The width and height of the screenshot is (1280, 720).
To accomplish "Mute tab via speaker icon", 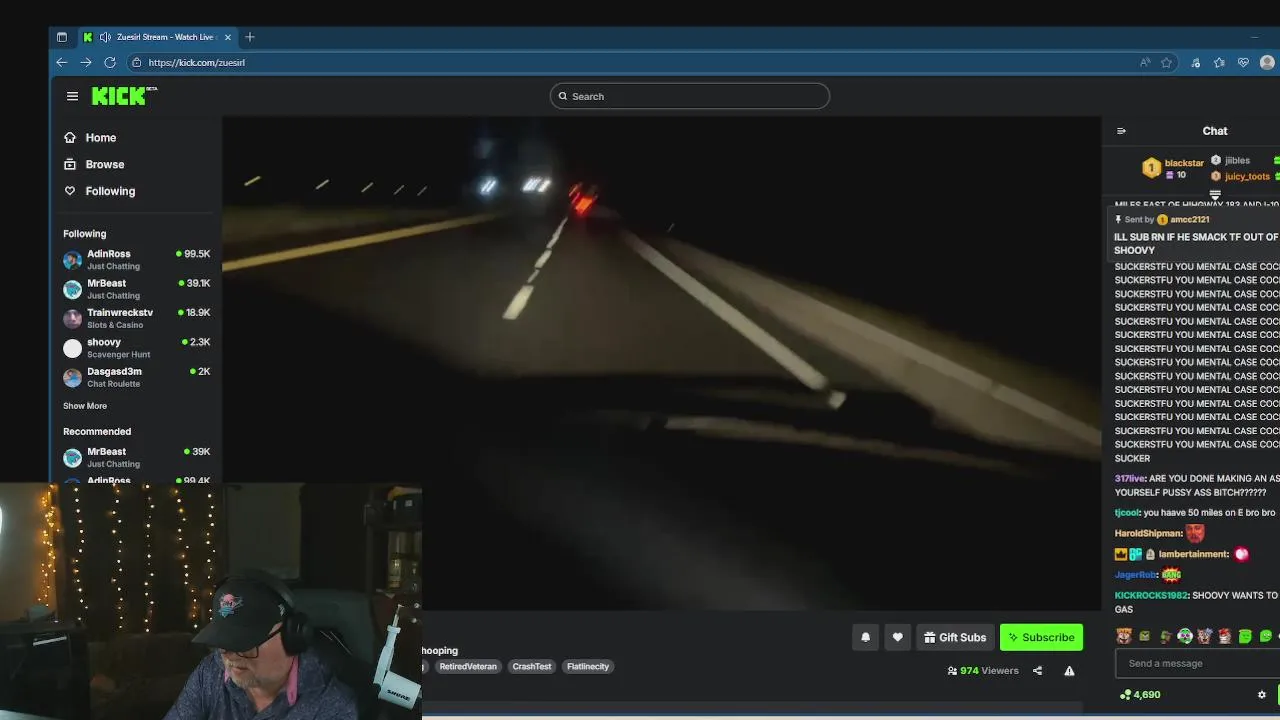I will [105, 37].
